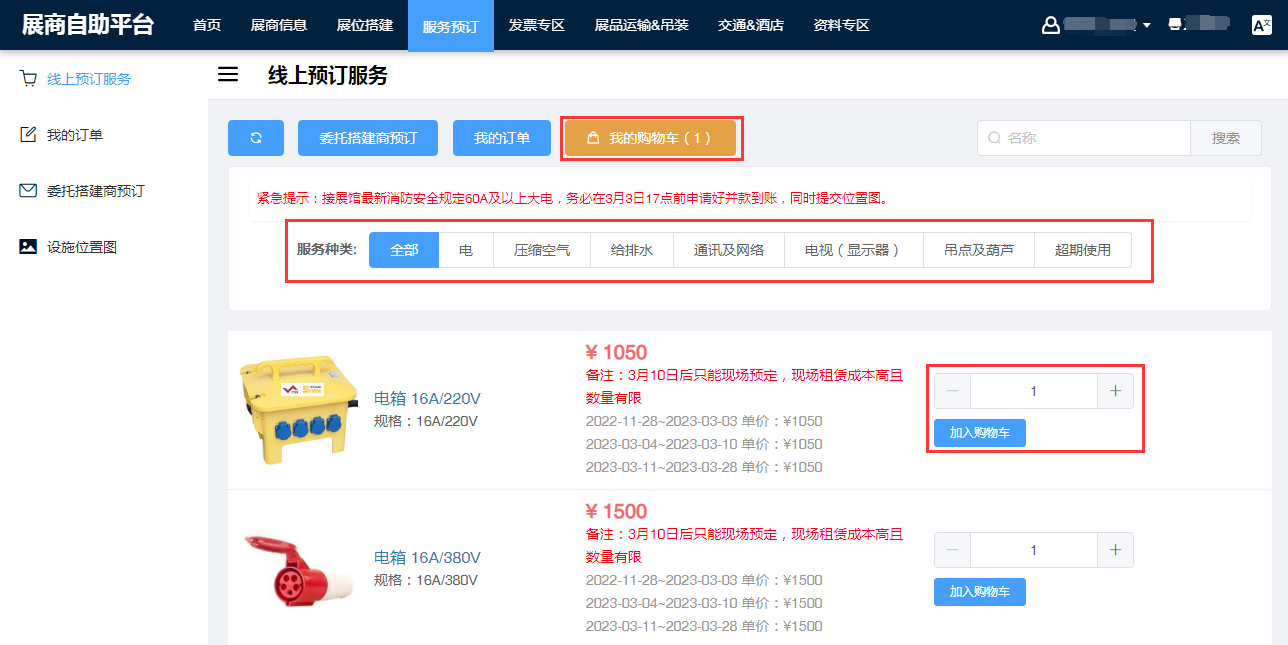Click the hamburger menu icon beside page title
This screenshot has height=645, width=1288.
tap(228, 75)
